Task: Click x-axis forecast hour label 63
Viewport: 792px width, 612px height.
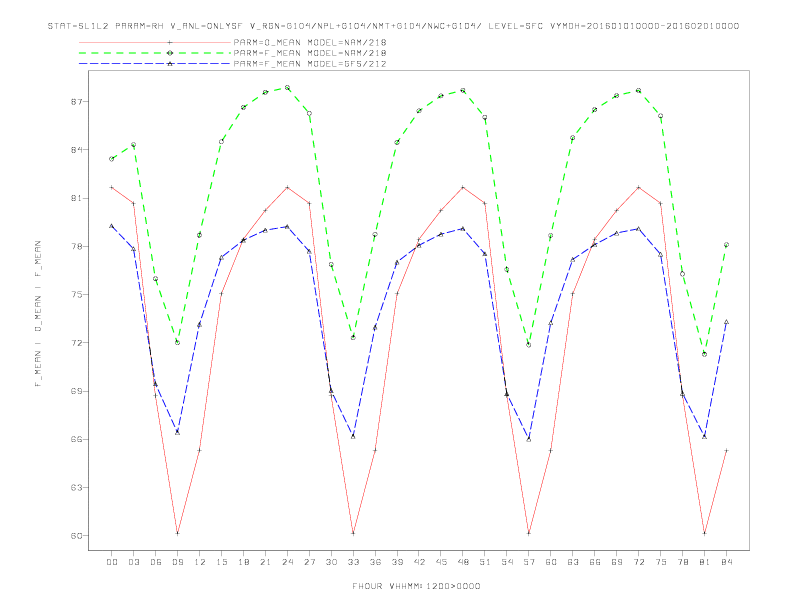Action: click(573, 562)
